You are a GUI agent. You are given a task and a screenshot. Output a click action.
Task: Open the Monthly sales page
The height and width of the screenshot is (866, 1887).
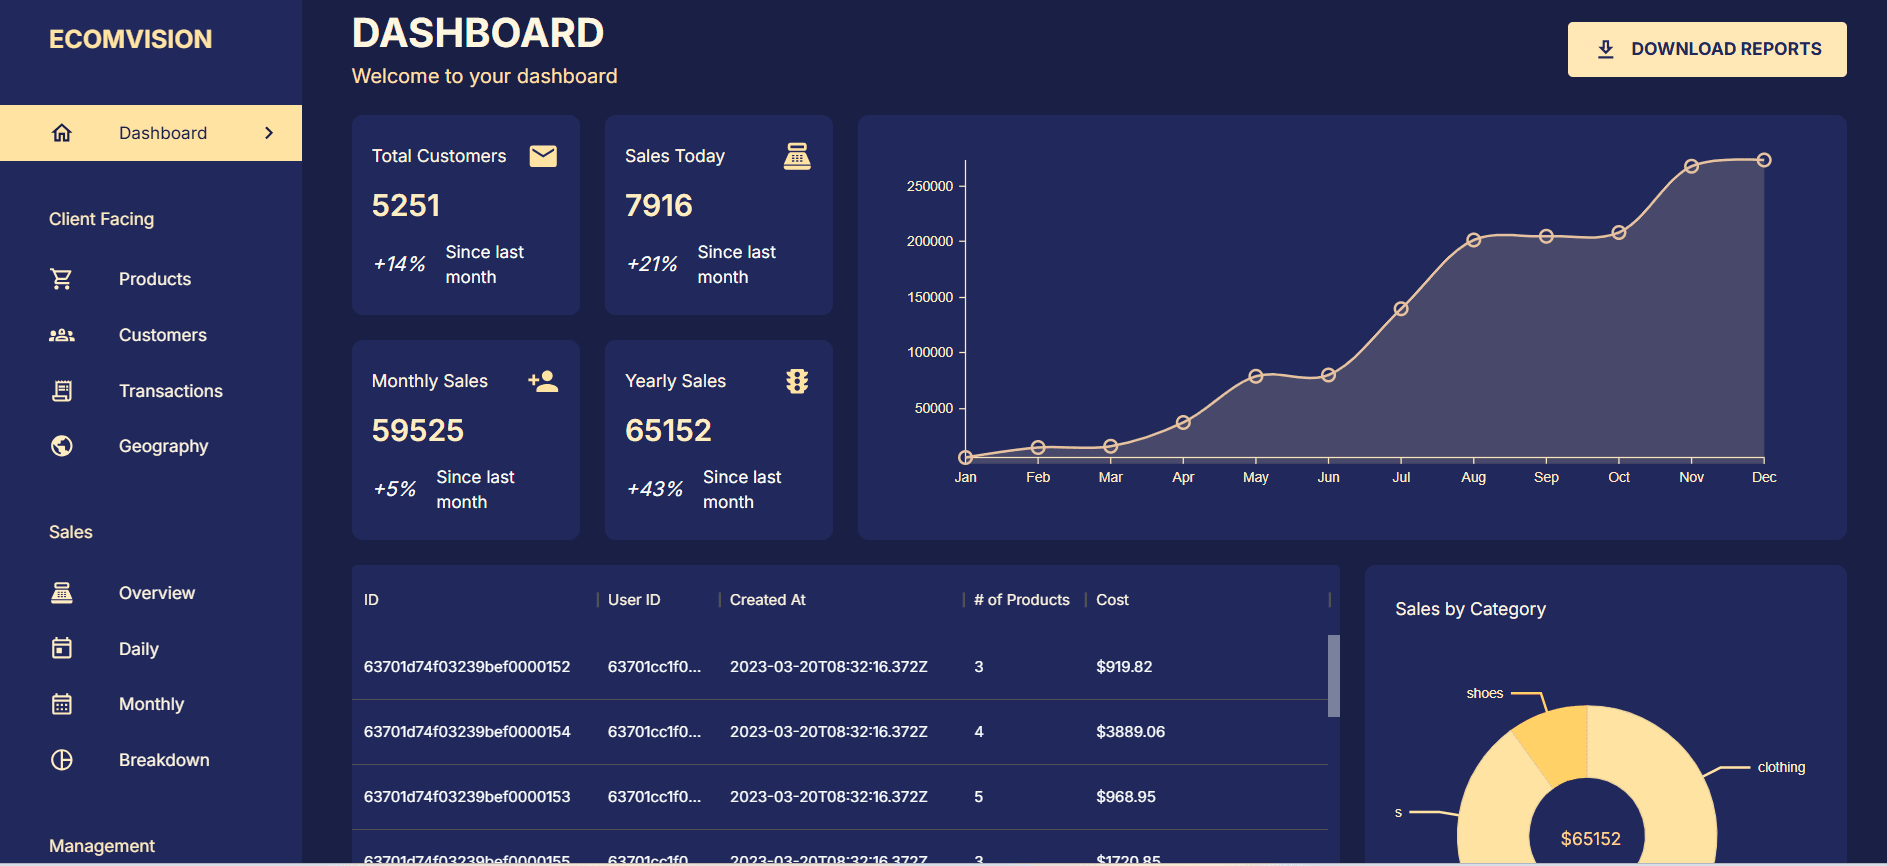pyautogui.click(x=151, y=704)
